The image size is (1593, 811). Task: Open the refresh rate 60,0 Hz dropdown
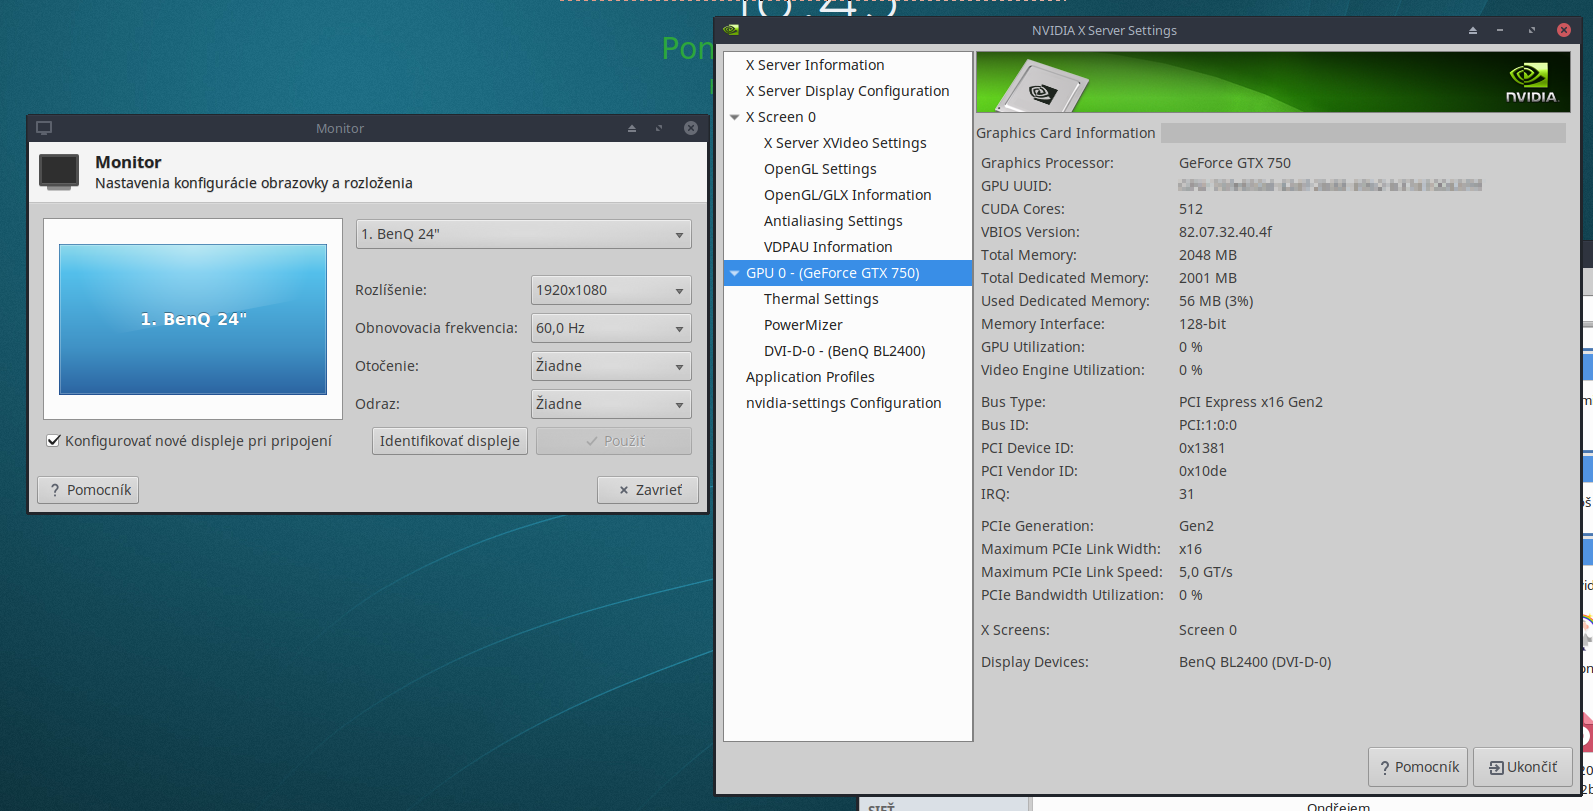[610, 328]
